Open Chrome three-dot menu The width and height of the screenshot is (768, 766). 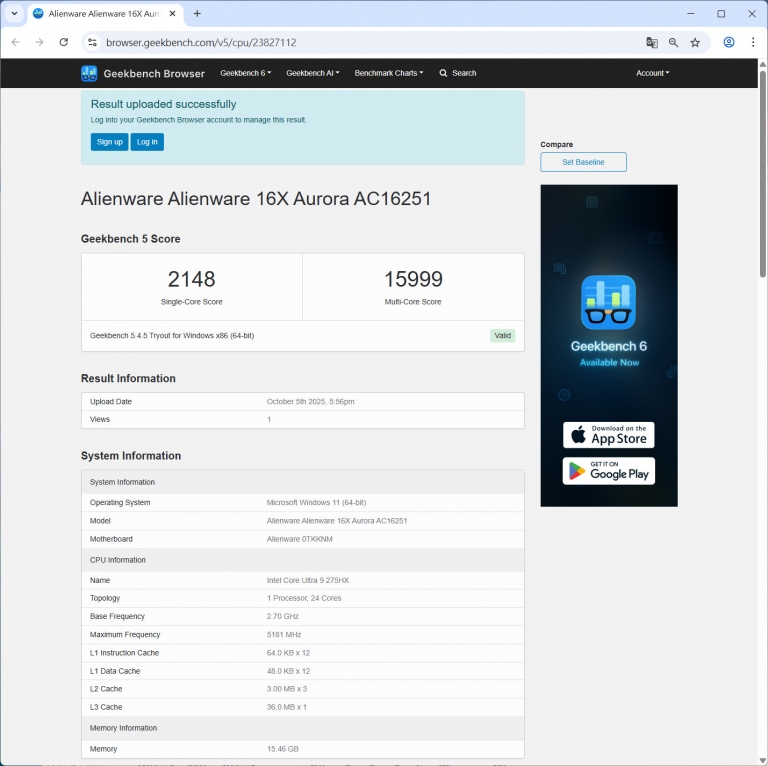tap(753, 43)
